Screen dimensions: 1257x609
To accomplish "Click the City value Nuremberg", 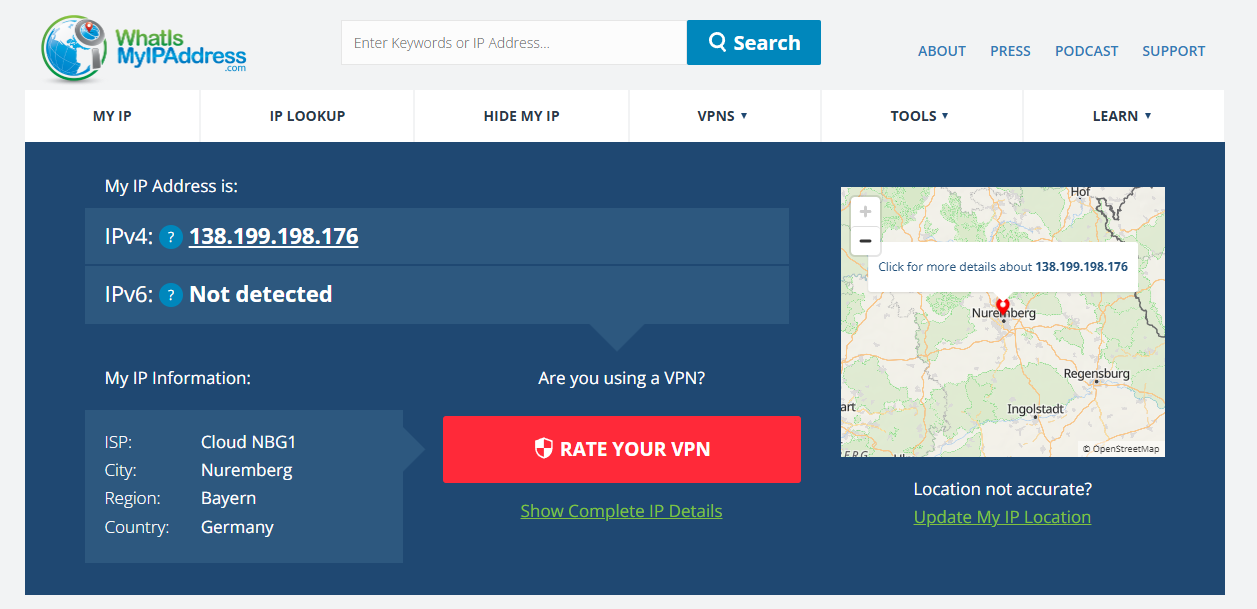I will coord(246,470).
